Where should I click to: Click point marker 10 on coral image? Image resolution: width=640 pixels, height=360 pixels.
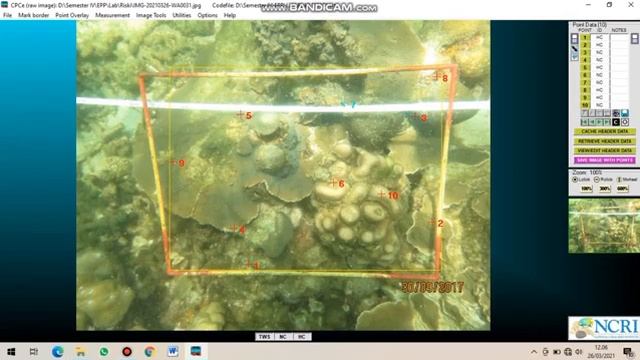point(382,195)
